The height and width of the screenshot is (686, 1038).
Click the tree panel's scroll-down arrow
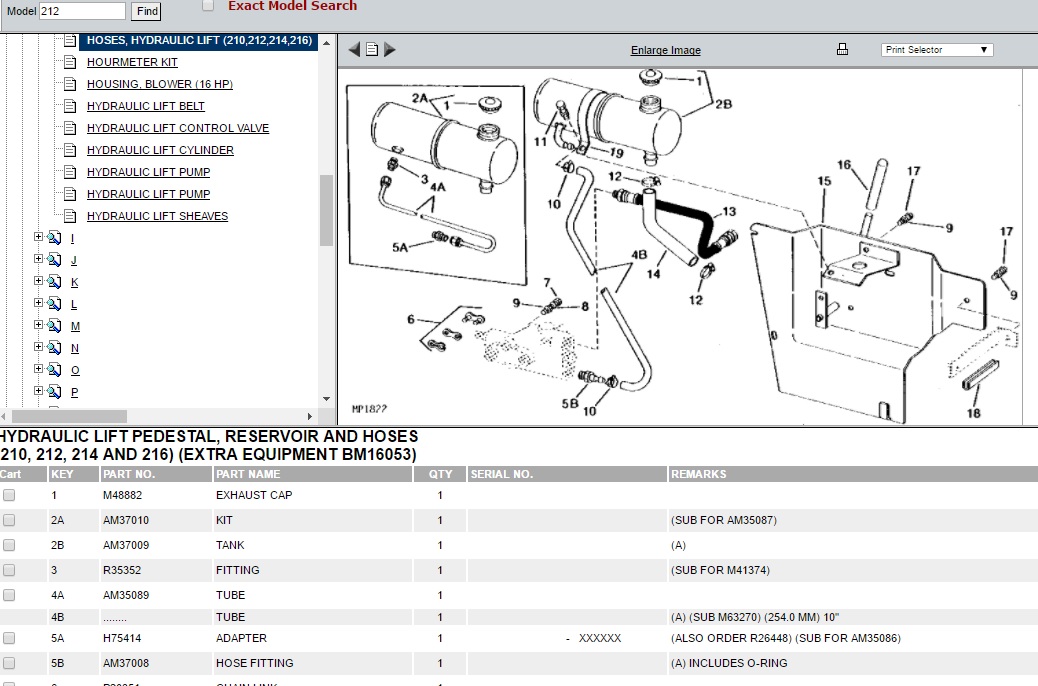click(326, 399)
